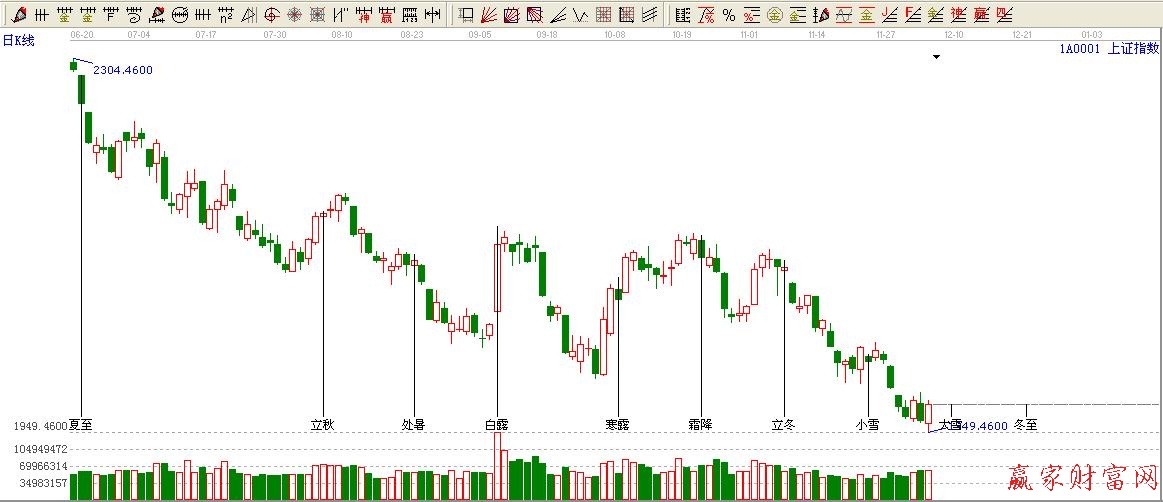Image resolution: width=1163 pixels, height=502 pixels.
Task: Click the 日K线 period label
Action: coord(19,40)
